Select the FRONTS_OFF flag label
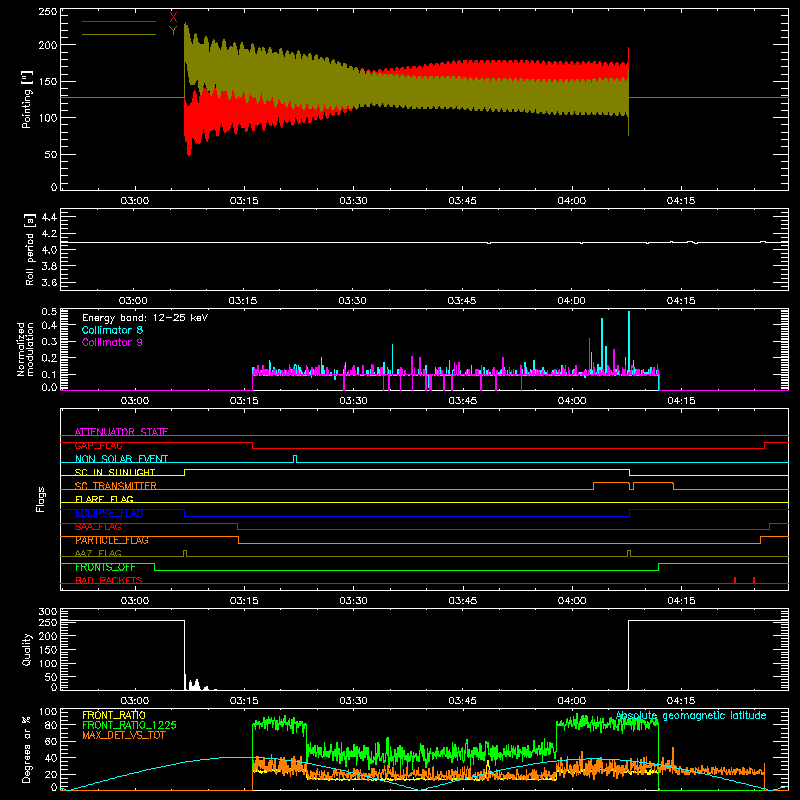Viewport: 800px width, 800px height. (x=105, y=567)
